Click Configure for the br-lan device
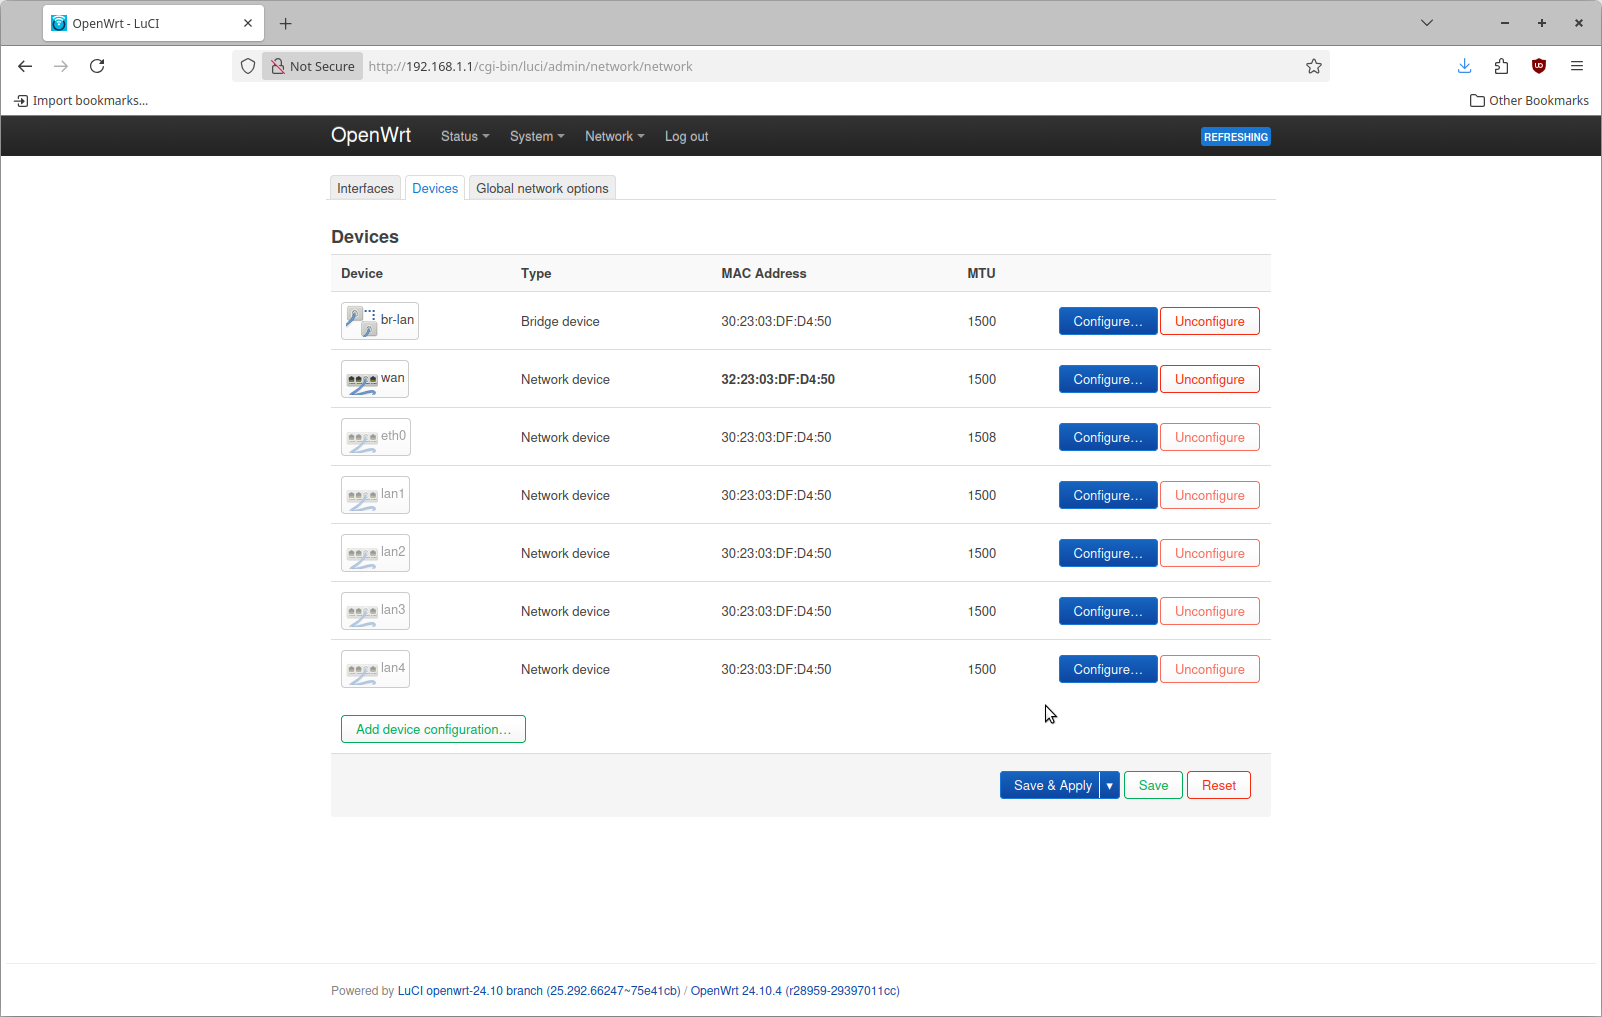This screenshot has height=1017, width=1602. coord(1107,321)
